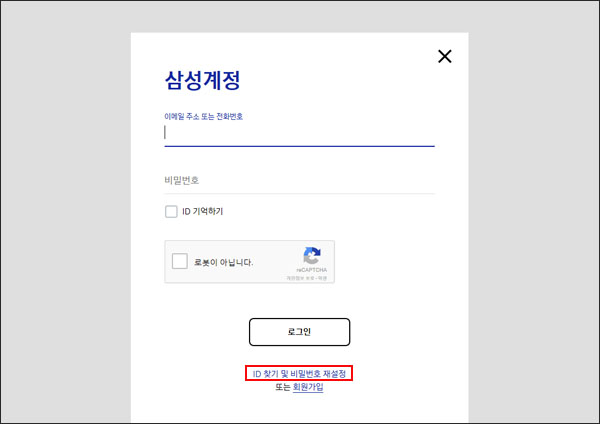
Task: Click the 삼성계정 heading
Action: click(x=202, y=80)
